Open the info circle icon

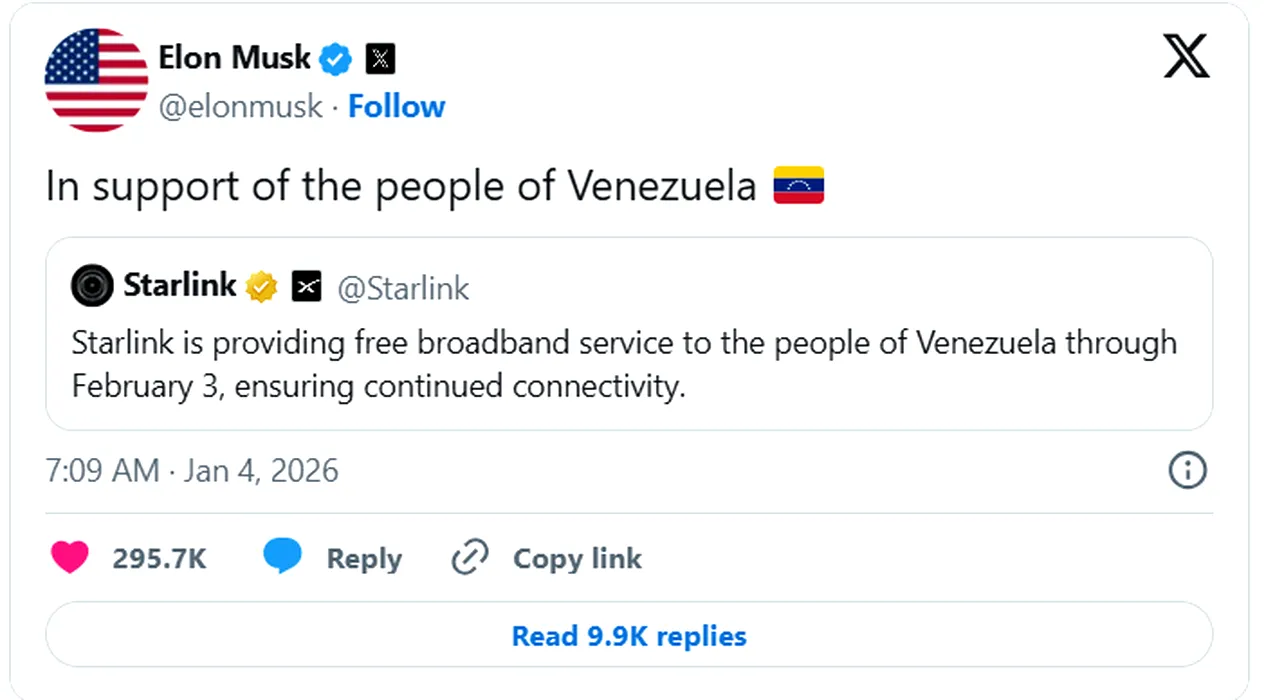[1187, 470]
